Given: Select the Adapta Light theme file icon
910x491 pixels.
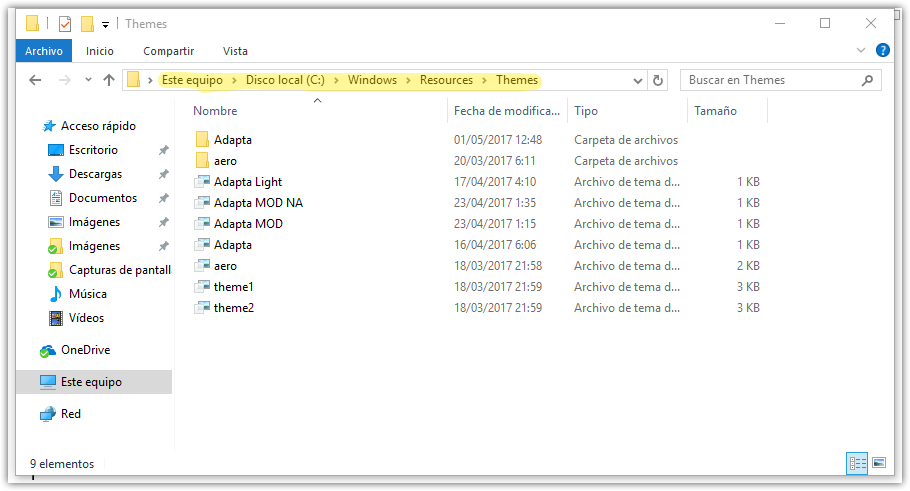Looking at the screenshot, I should (202, 182).
